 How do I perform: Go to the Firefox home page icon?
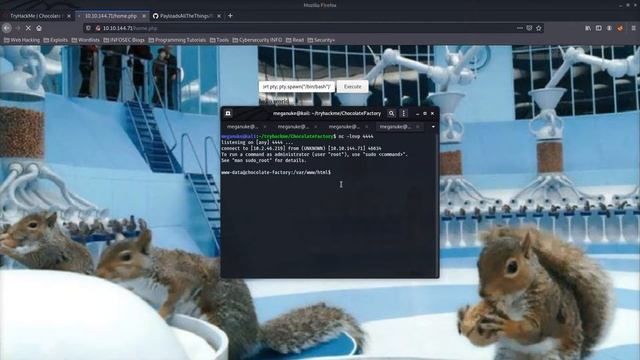point(39,28)
